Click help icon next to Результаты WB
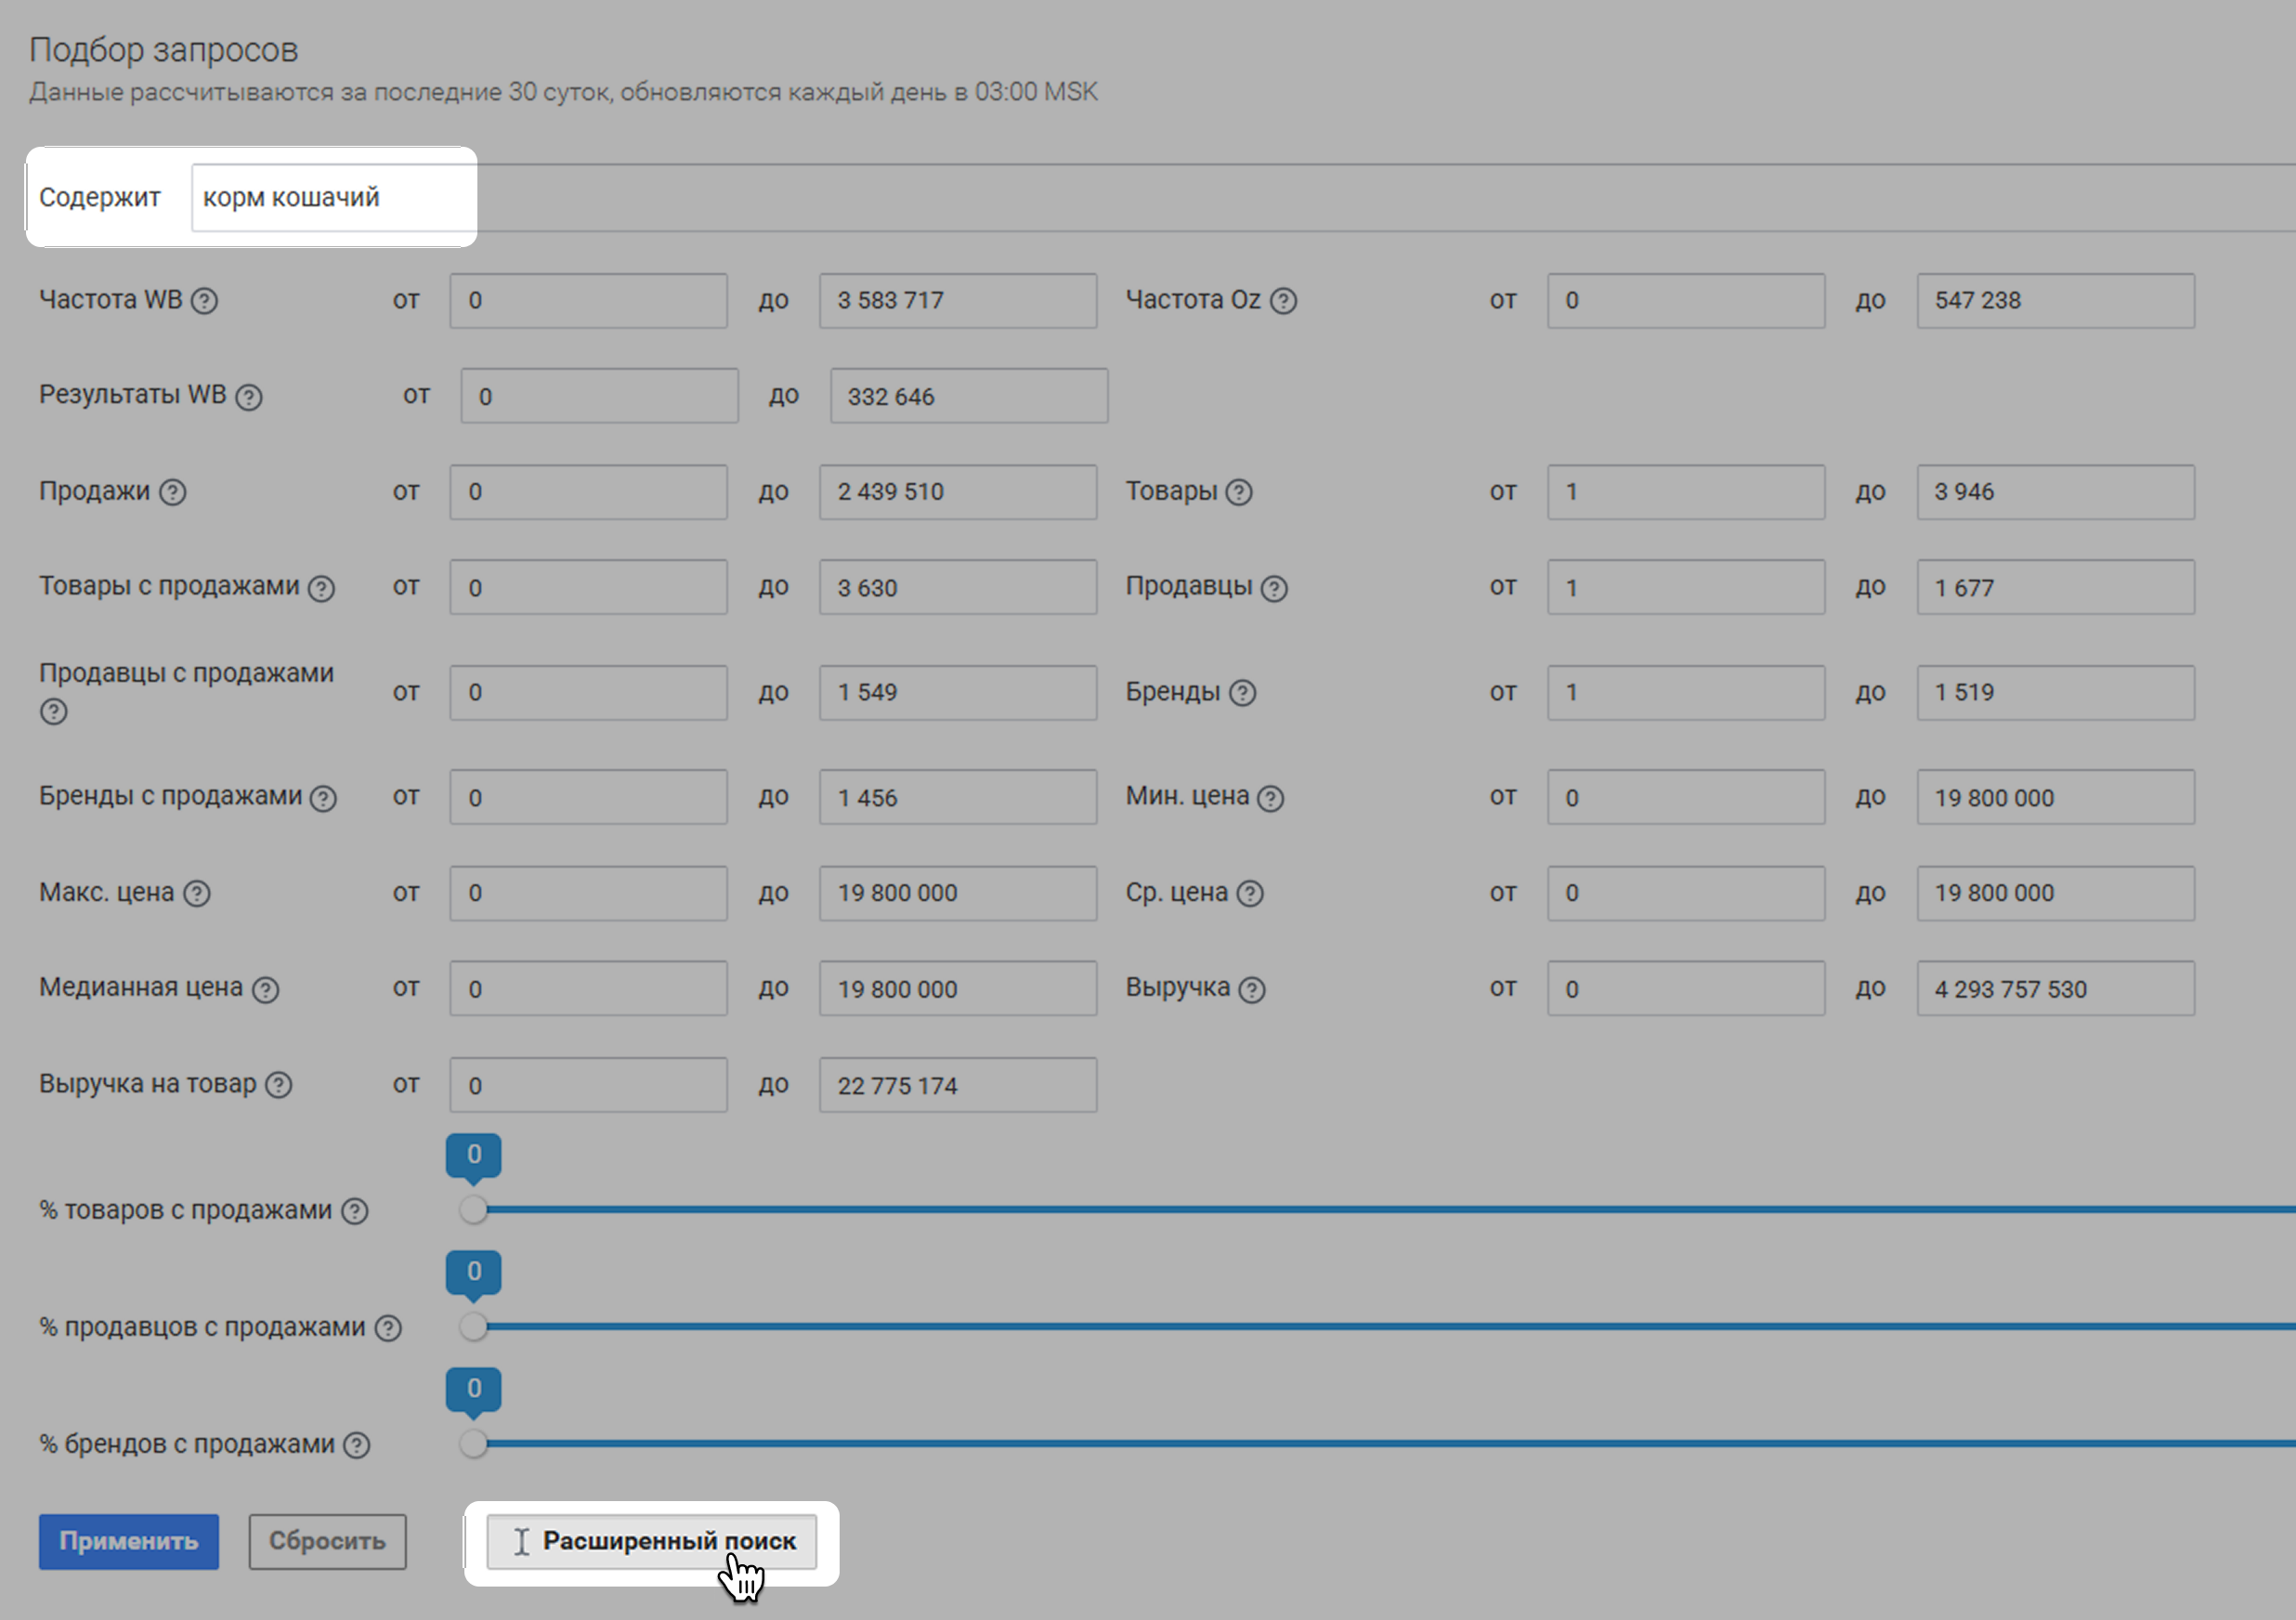Image resolution: width=2296 pixels, height=1620 pixels. pos(249,397)
